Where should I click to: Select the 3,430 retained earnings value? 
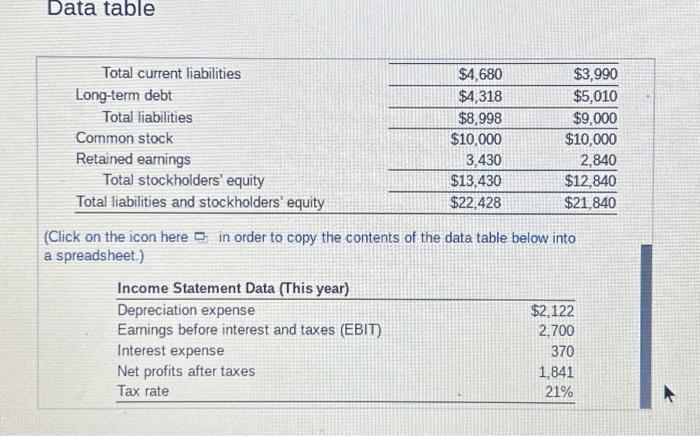coord(483,160)
